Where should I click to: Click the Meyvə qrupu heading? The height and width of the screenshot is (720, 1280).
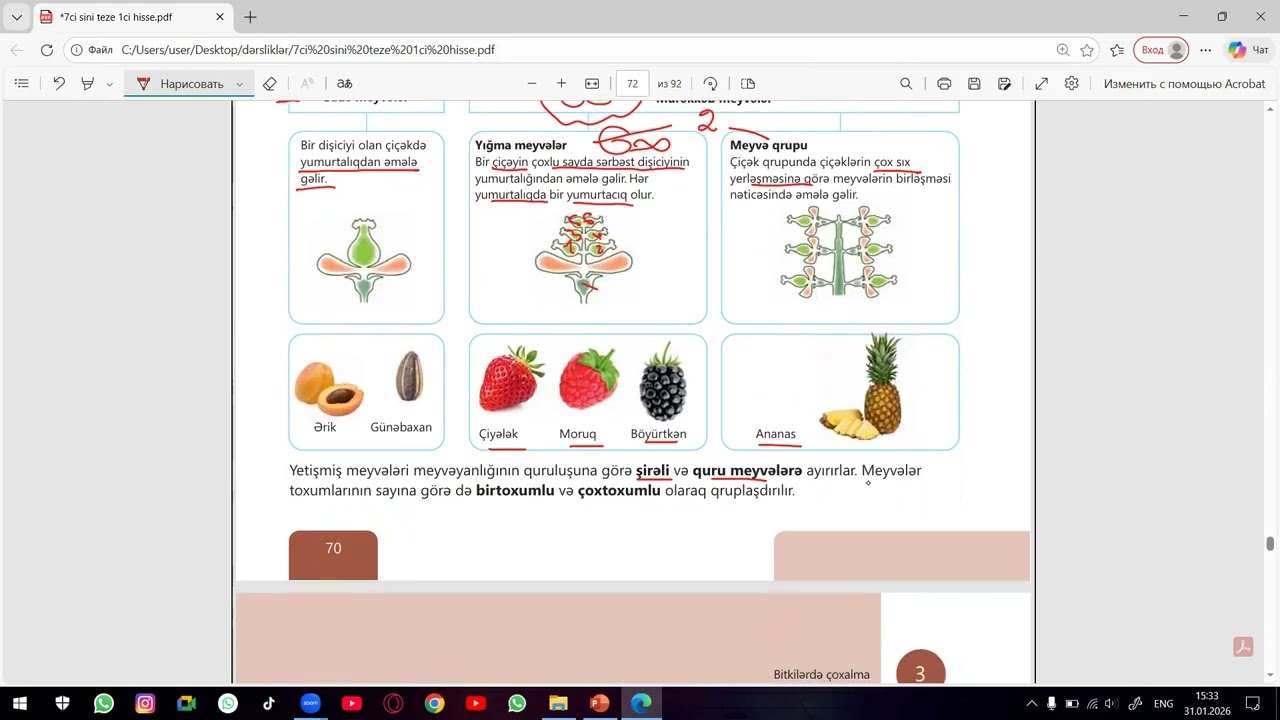pyautogui.click(x=768, y=145)
